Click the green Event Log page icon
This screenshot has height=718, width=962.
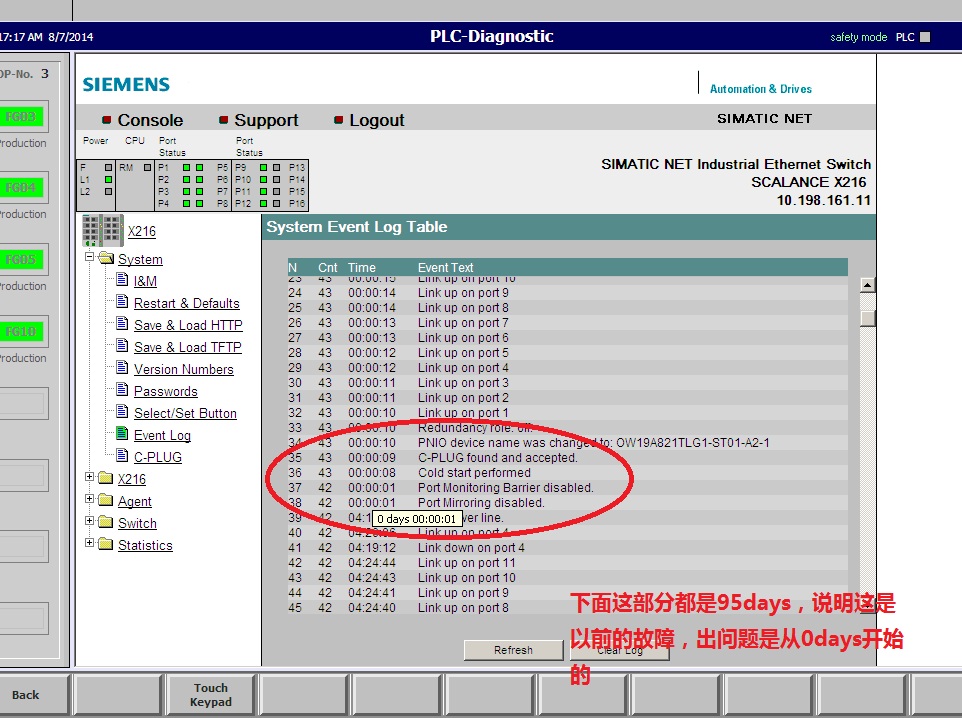(122, 434)
